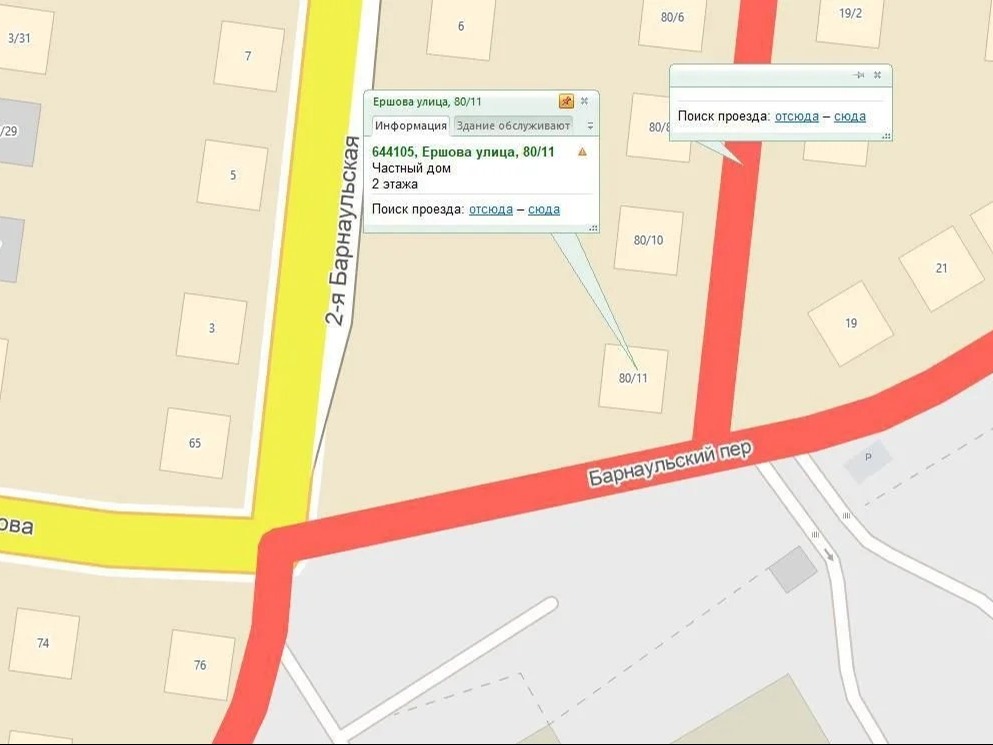Select building 80/10 on the map

pyautogui.click(x=648, y=240)
